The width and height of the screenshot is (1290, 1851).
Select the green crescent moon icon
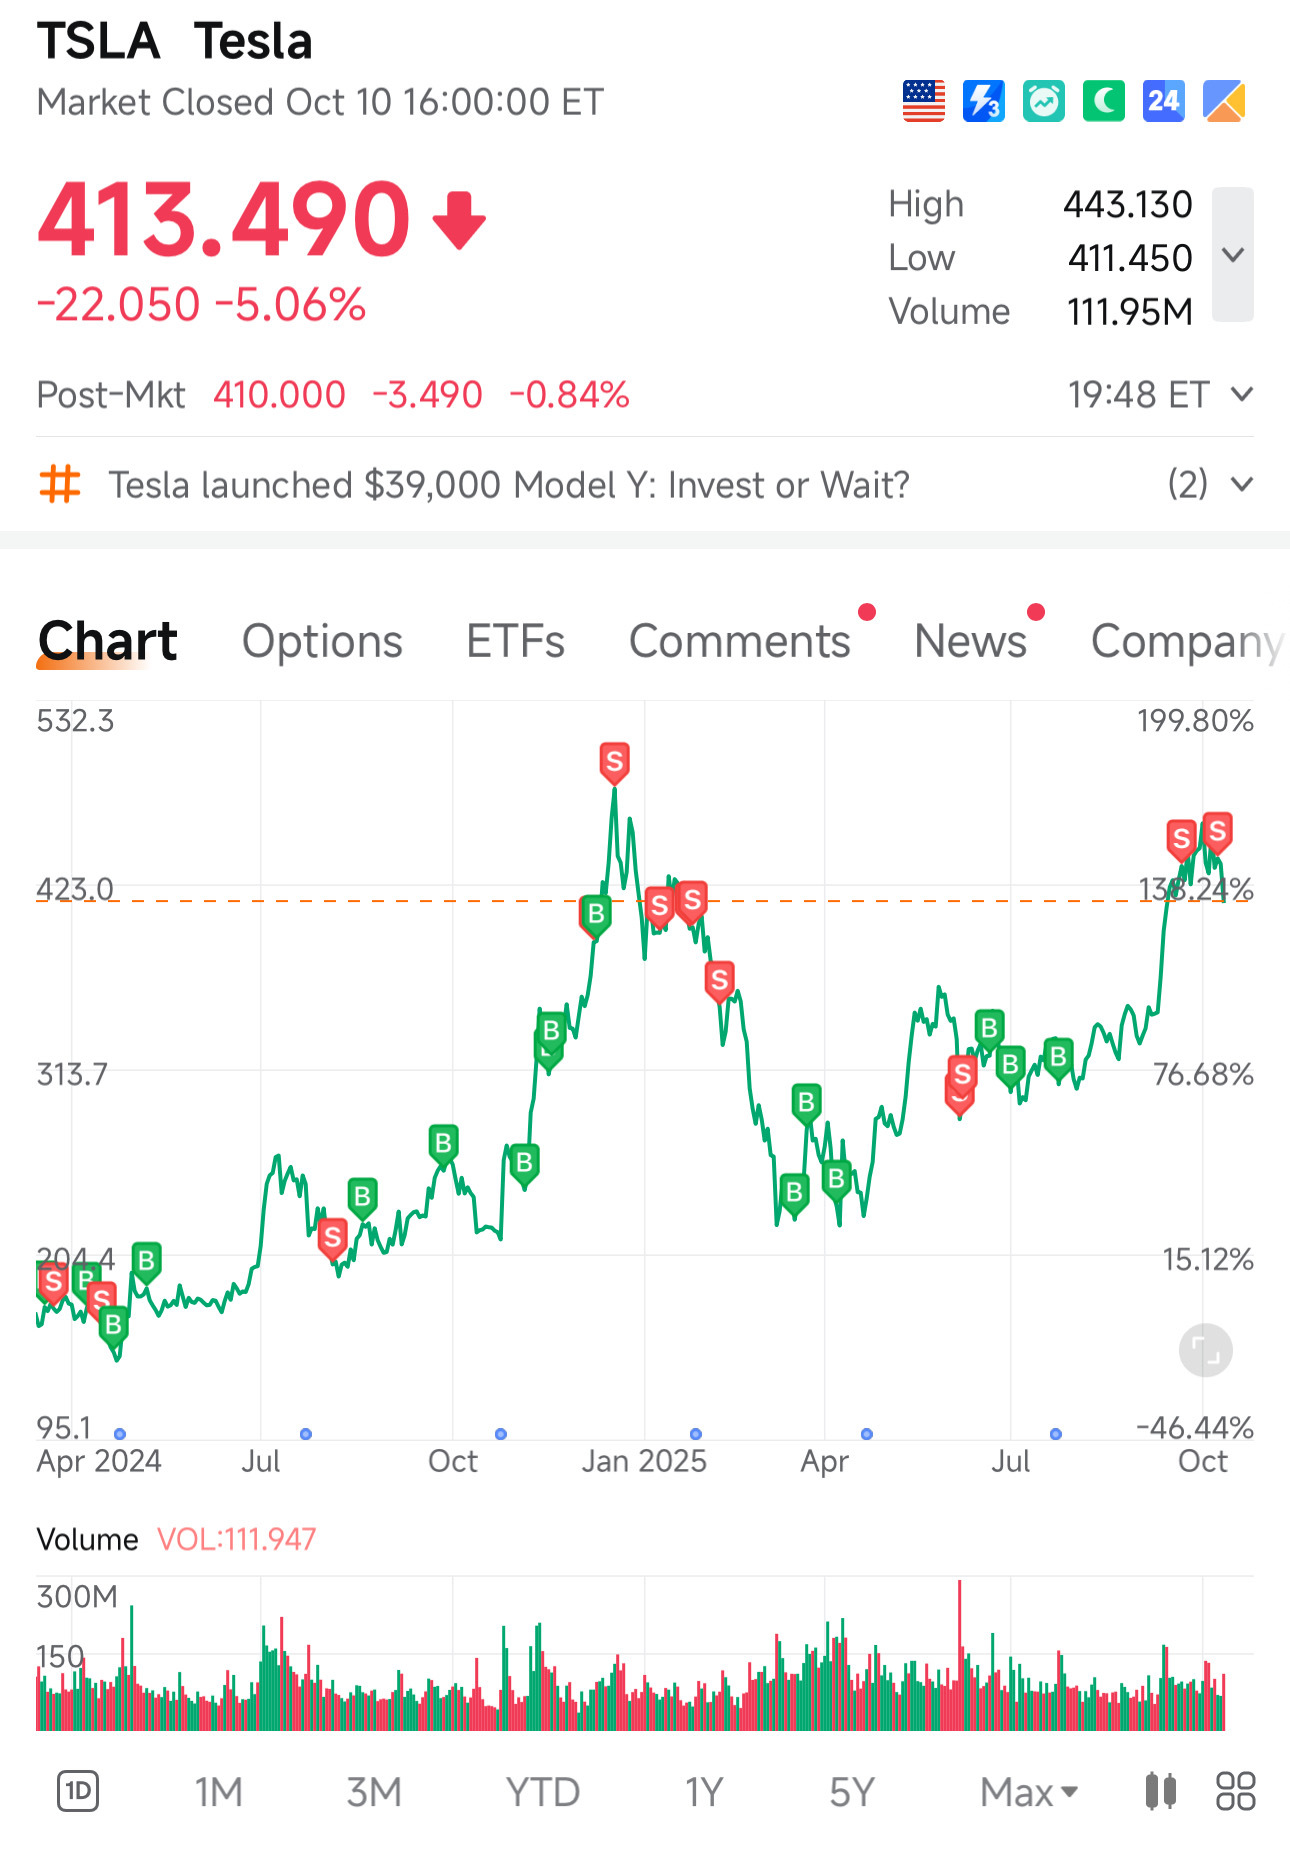tap(1103, 101)
